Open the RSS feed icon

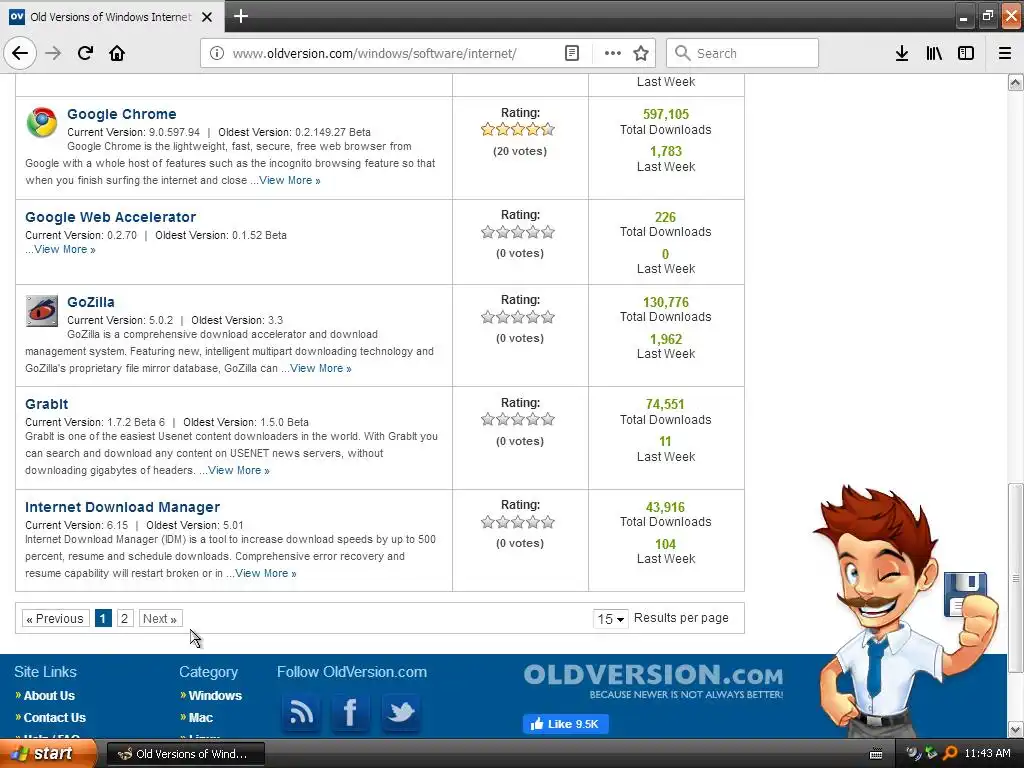click(x=301, y=712)
